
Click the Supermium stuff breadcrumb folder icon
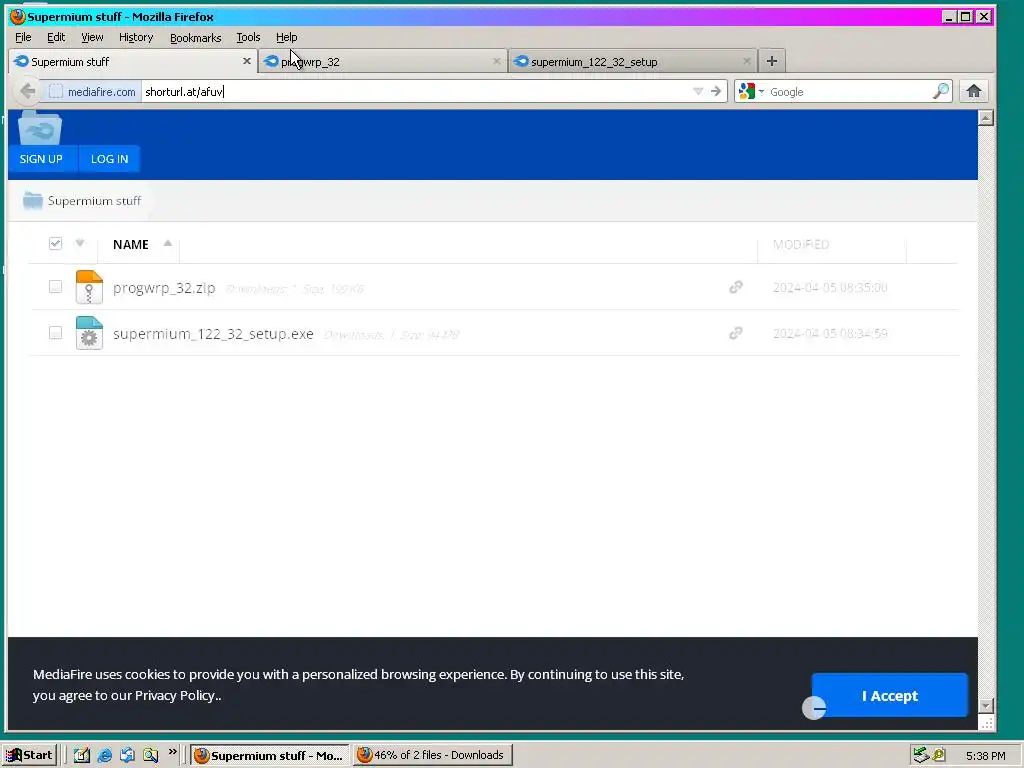[x=33, y=200]
